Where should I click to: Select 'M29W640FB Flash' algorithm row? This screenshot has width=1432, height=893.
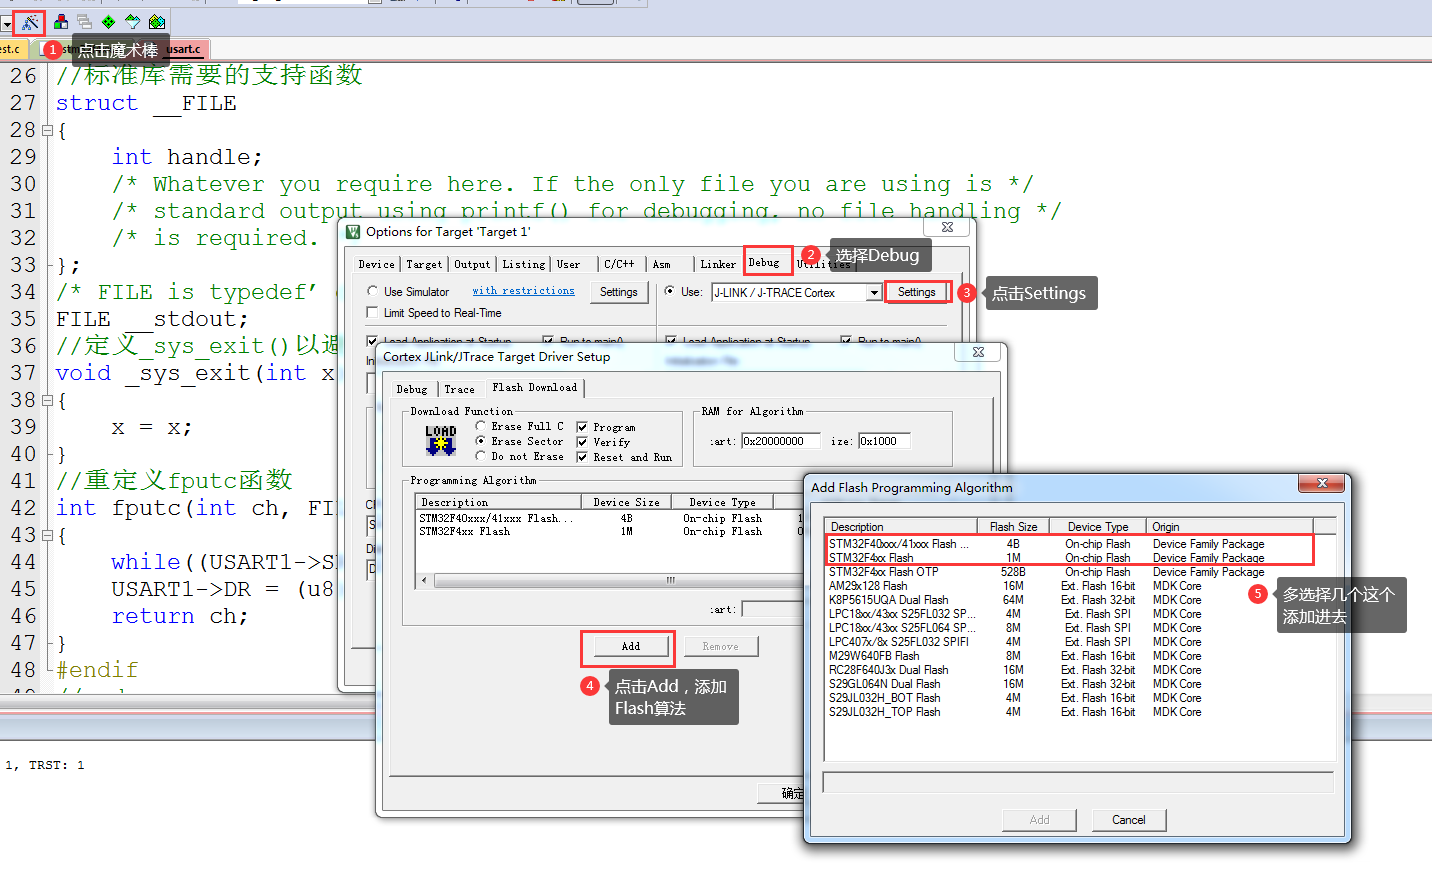click(1070, 656)
